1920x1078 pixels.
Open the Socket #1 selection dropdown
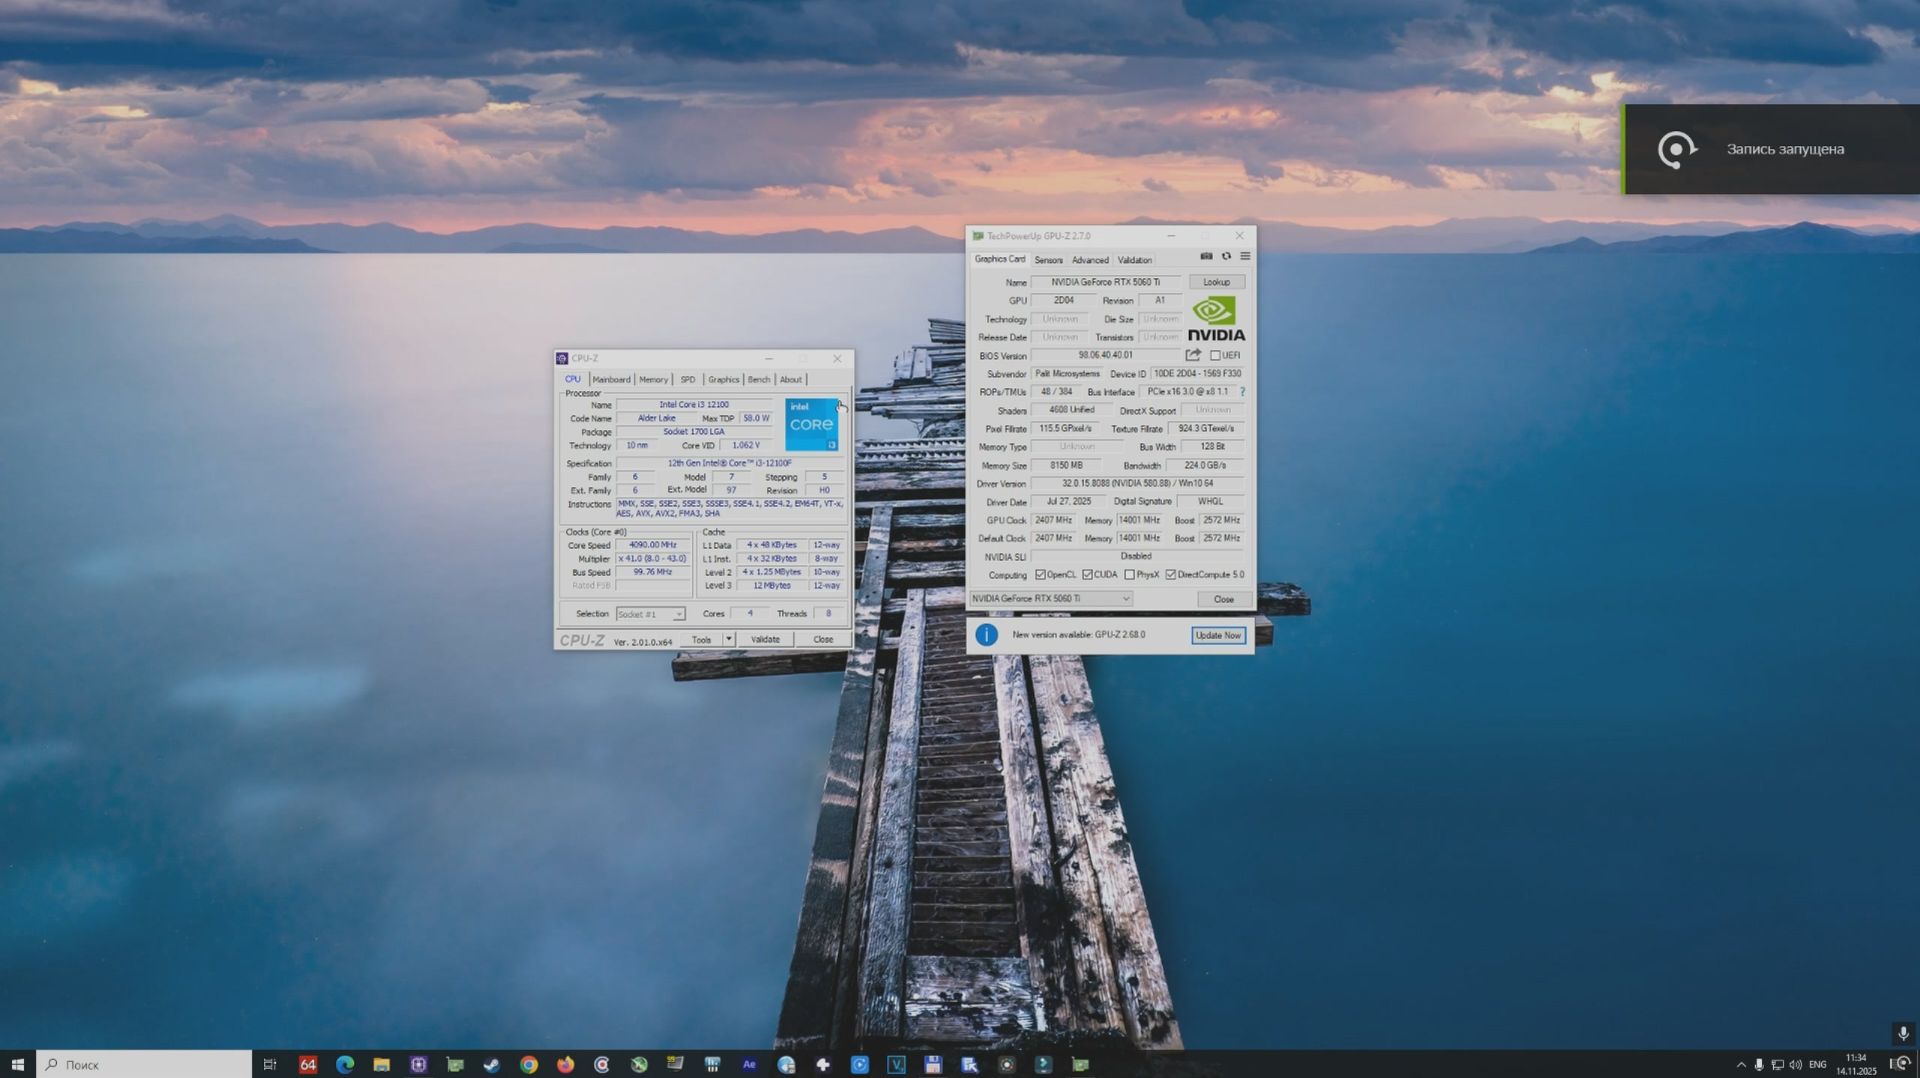click(679, 613)
